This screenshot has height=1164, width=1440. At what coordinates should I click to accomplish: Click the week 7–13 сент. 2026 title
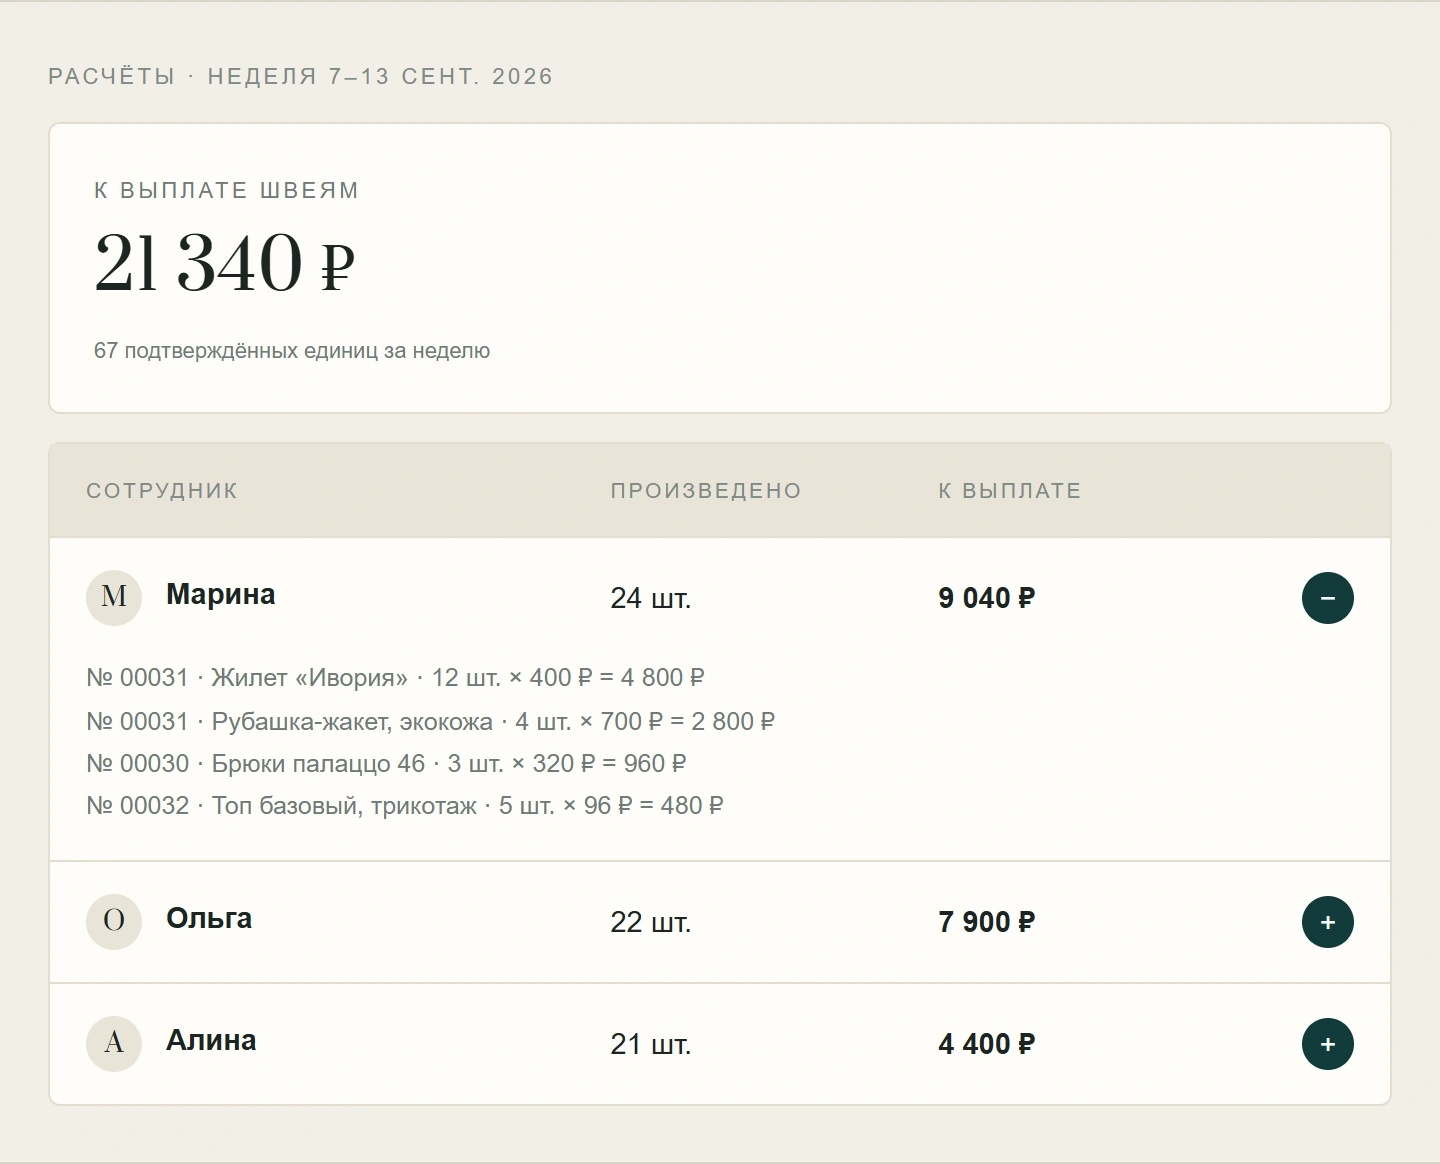[x=301, y=77]
